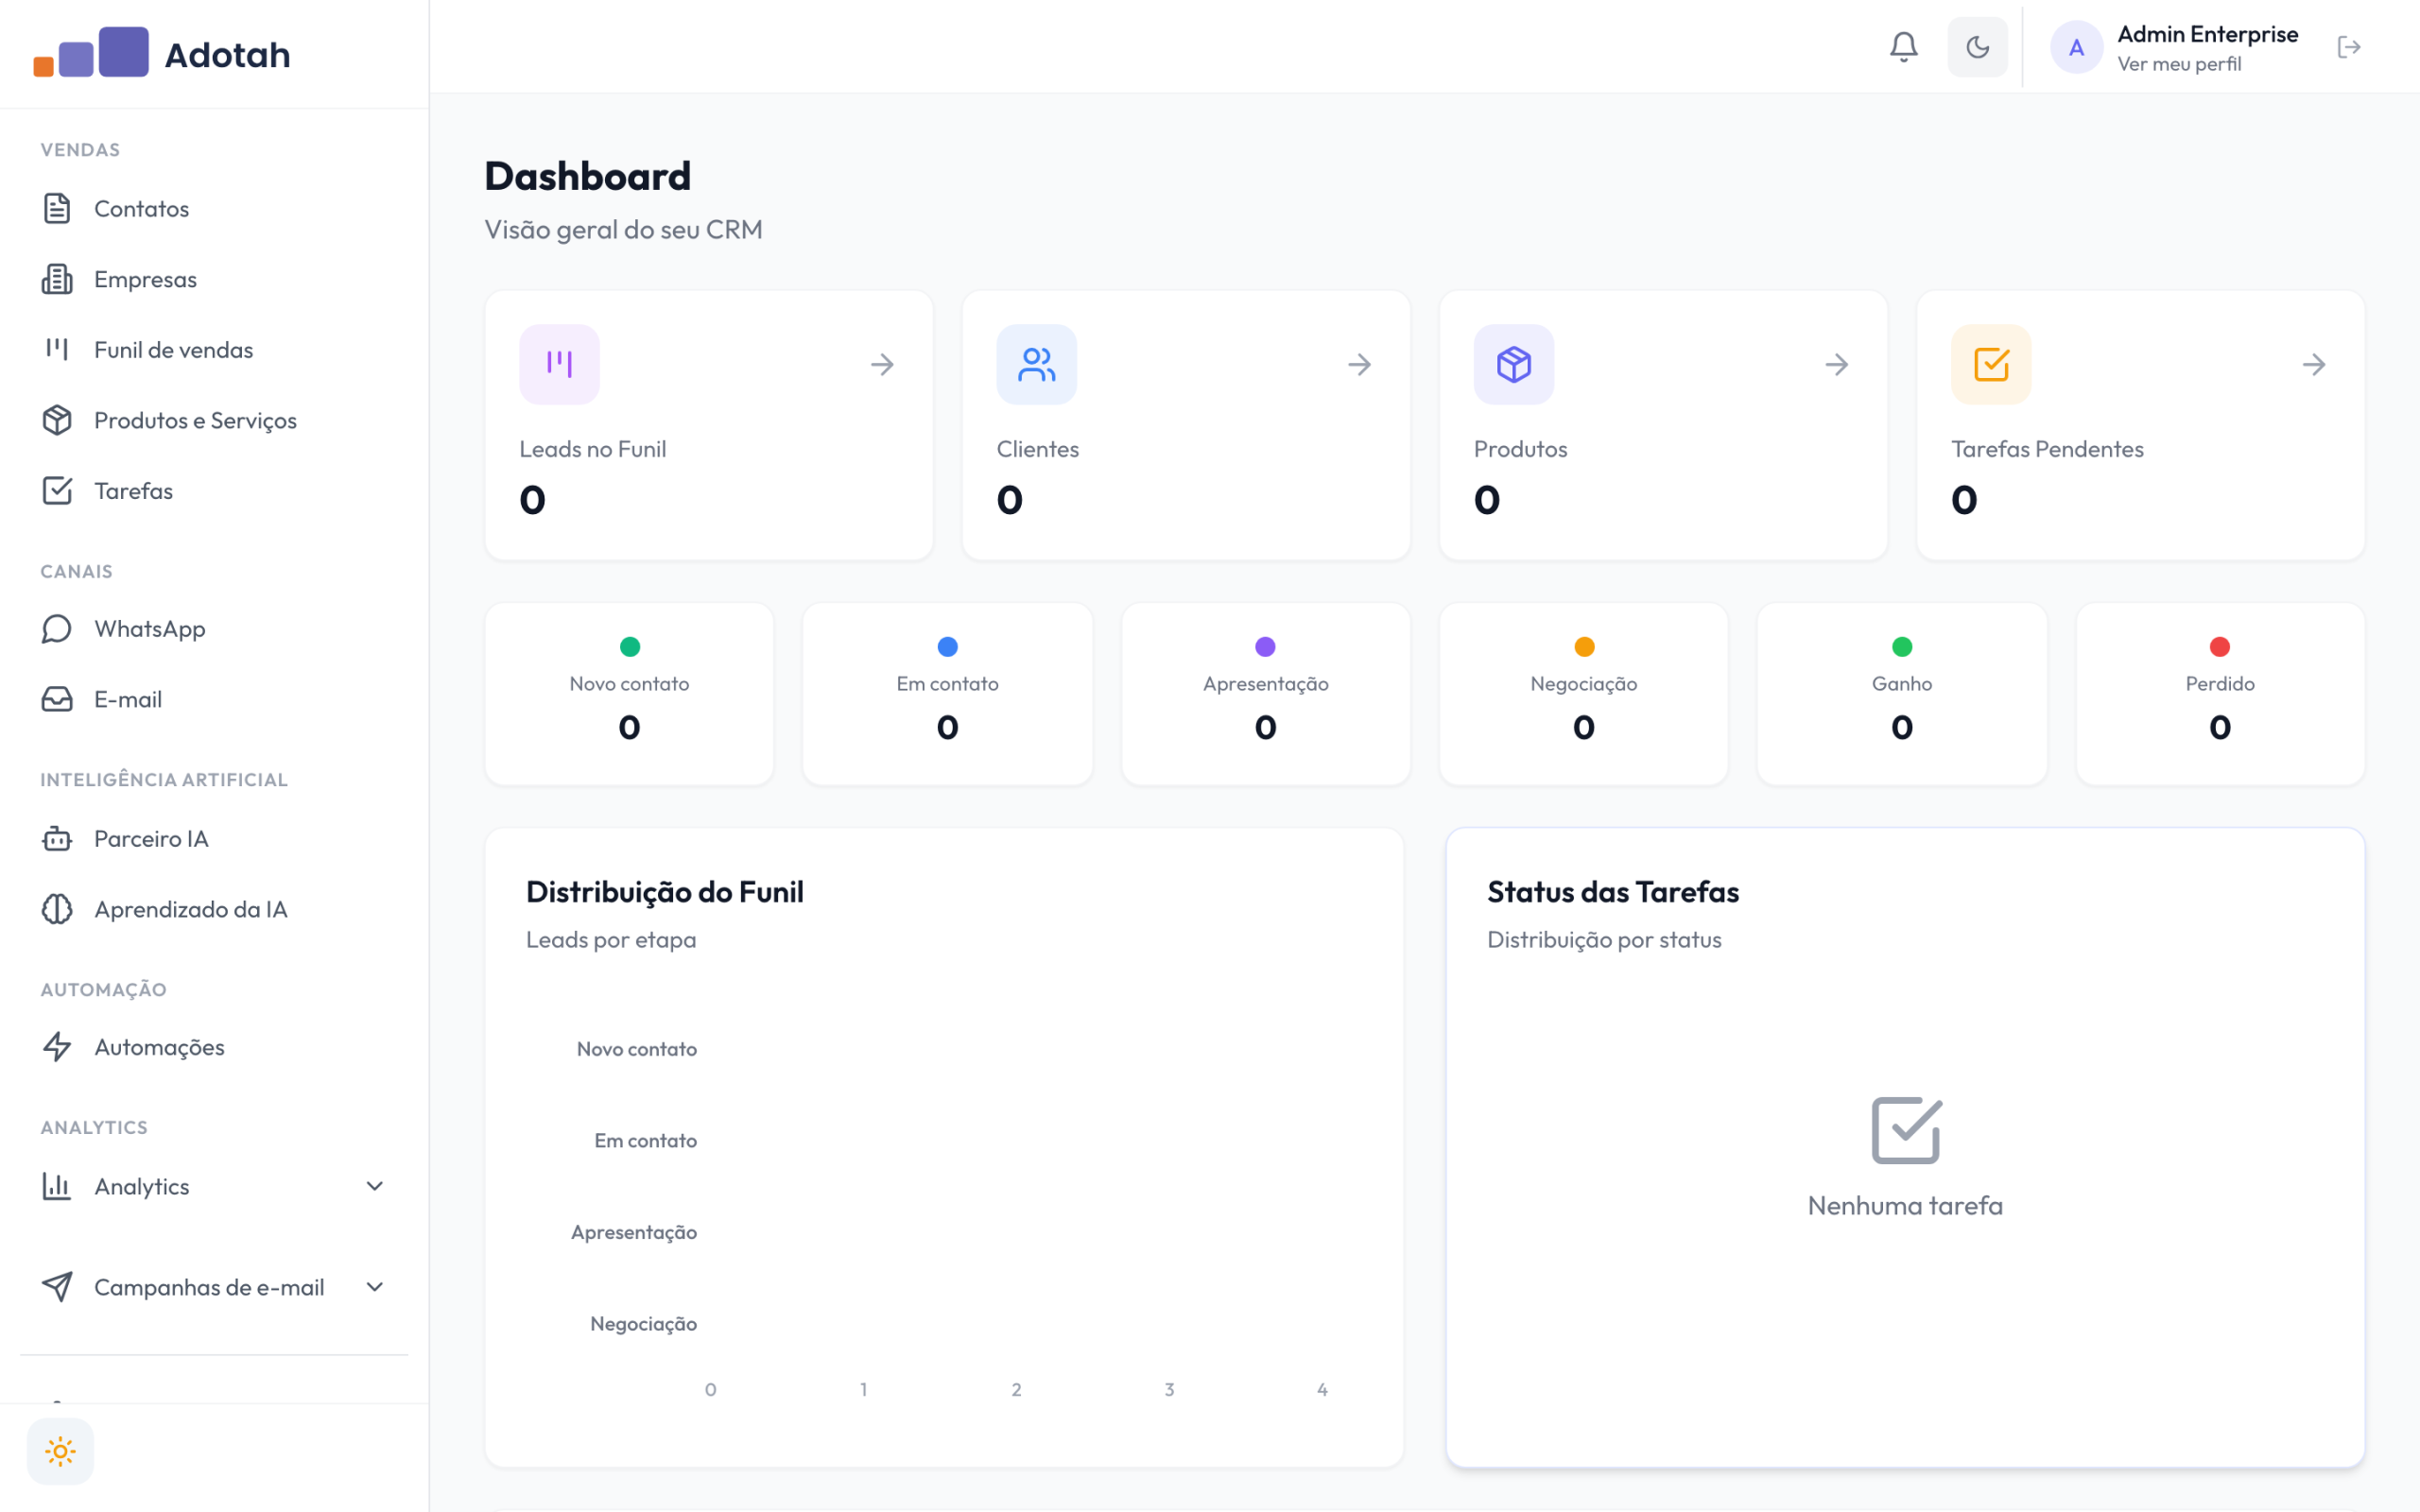
Task: Follow arrow on Clientes card
Action: [1359, 364]
